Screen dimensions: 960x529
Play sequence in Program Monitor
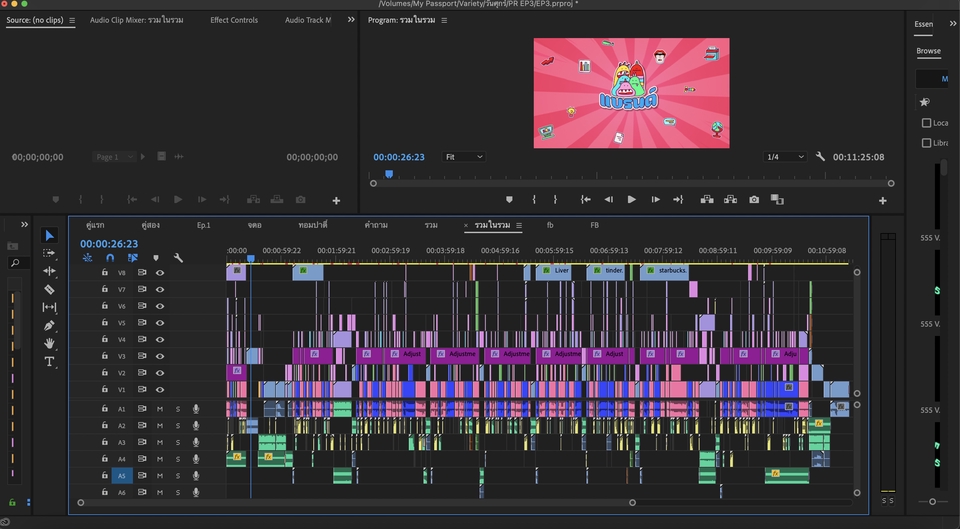click(x=632, y=200)
